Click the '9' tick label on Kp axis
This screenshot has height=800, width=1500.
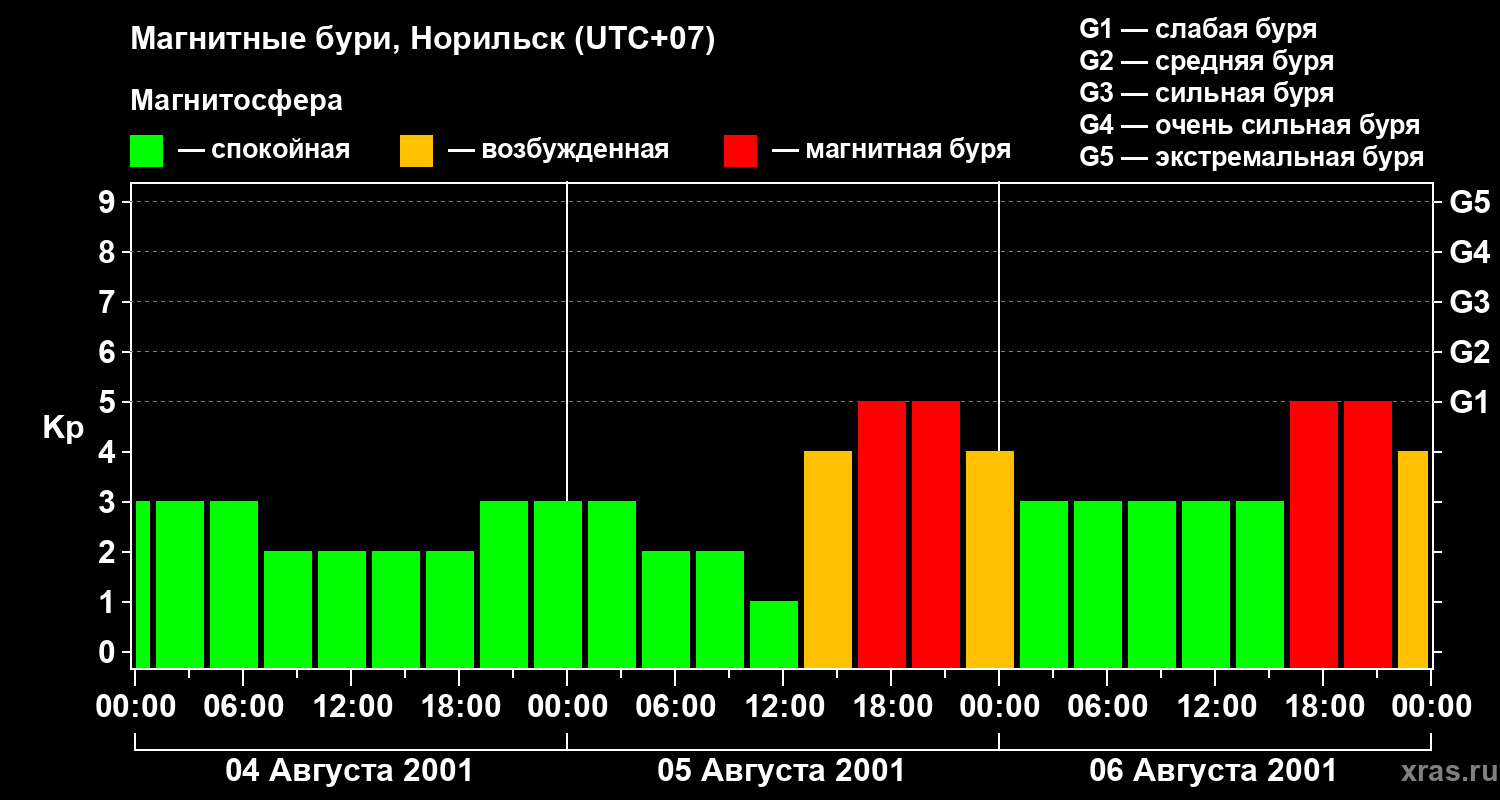(109, 202)
